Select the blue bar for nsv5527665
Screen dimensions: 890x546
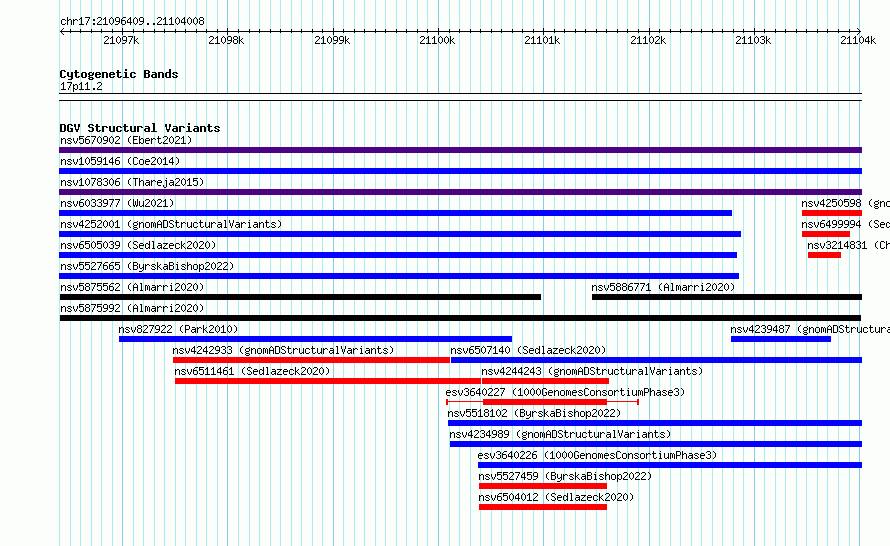[399, 276]
